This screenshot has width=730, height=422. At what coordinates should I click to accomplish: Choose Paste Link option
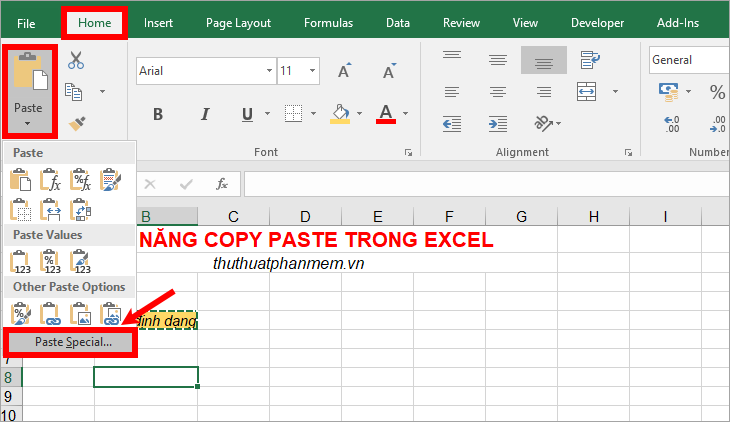pos(50,314)
